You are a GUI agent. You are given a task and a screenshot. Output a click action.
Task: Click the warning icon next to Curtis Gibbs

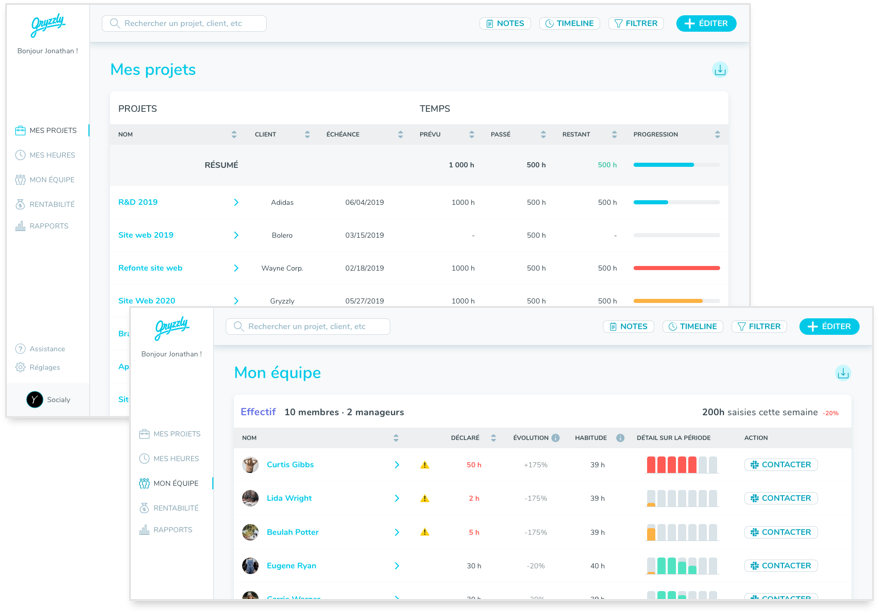point(424,464)
